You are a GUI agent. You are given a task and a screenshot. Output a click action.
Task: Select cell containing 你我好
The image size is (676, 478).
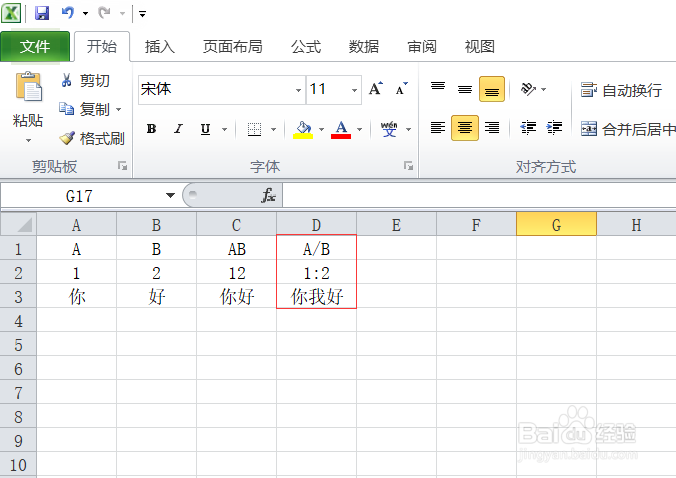(316, 297)
